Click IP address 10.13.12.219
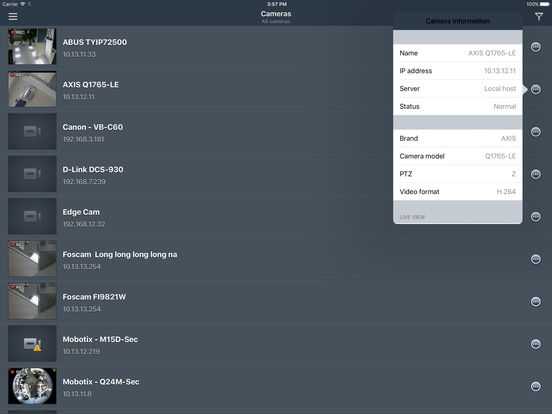This screenshot has width=552, height=414. (x=81, y=351)
